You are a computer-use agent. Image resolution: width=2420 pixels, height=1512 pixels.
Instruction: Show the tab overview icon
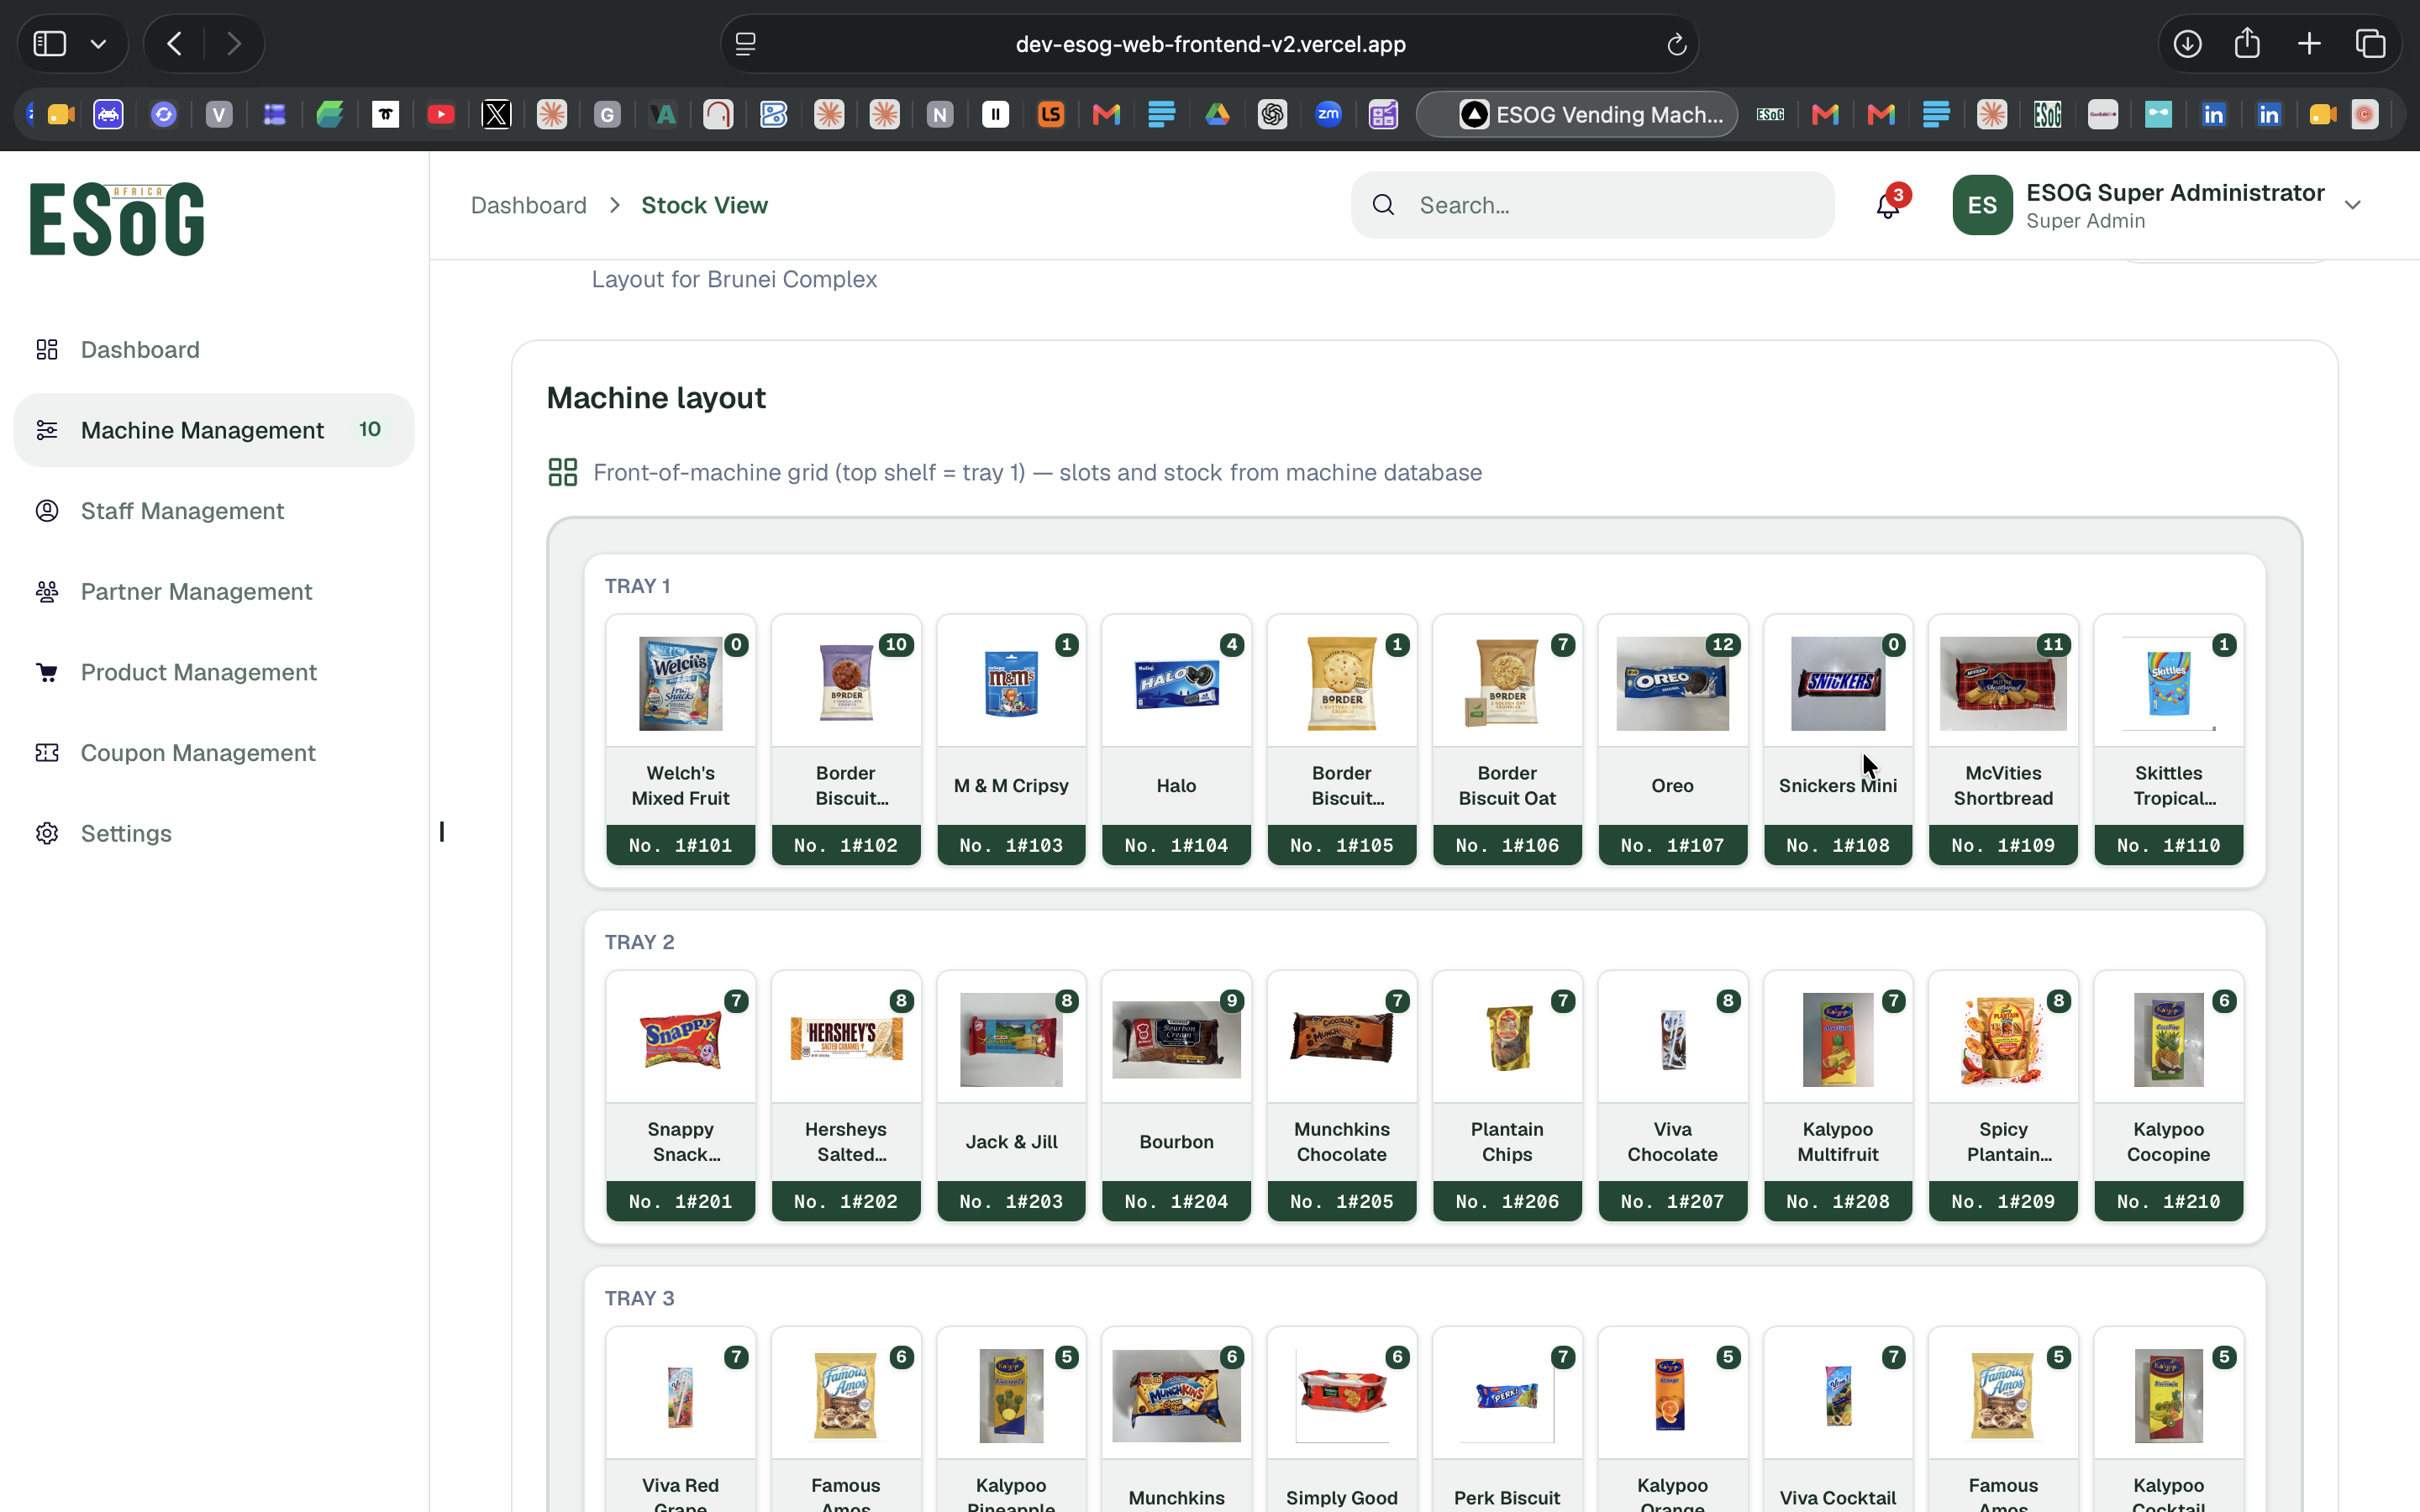click(x=2370, y=44)
